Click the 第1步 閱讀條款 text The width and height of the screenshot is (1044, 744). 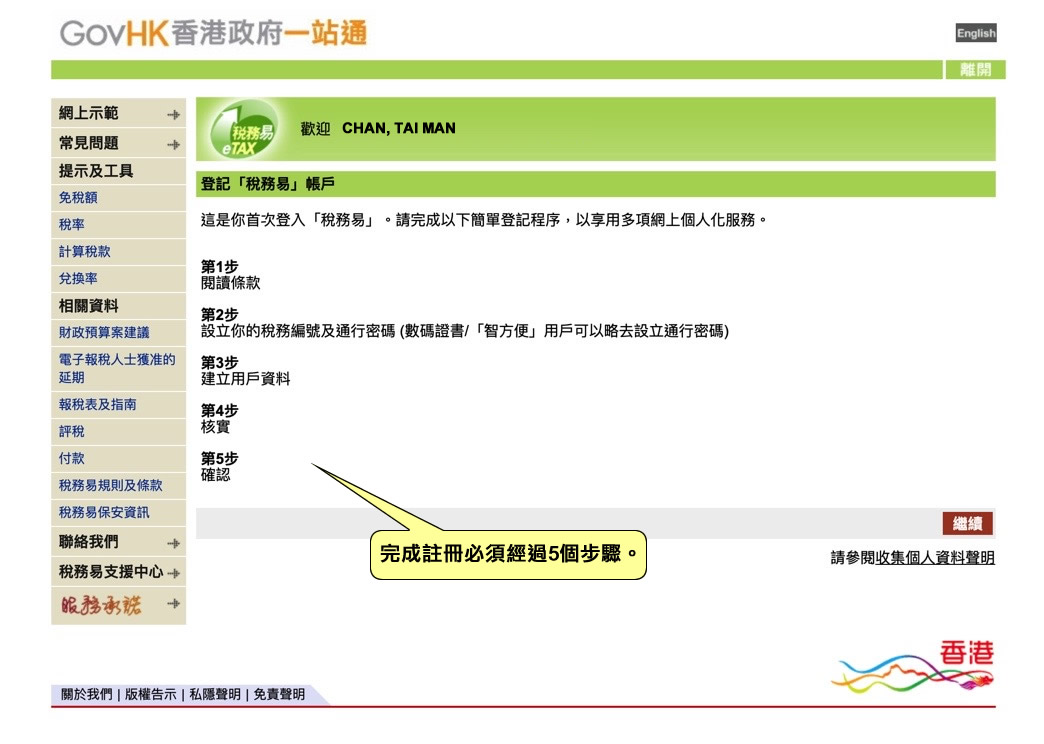coord(230,275)
